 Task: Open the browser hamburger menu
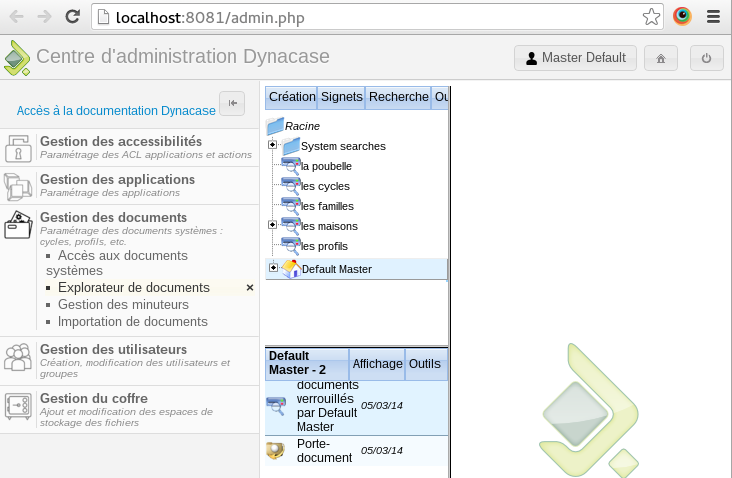coord(713,17)
